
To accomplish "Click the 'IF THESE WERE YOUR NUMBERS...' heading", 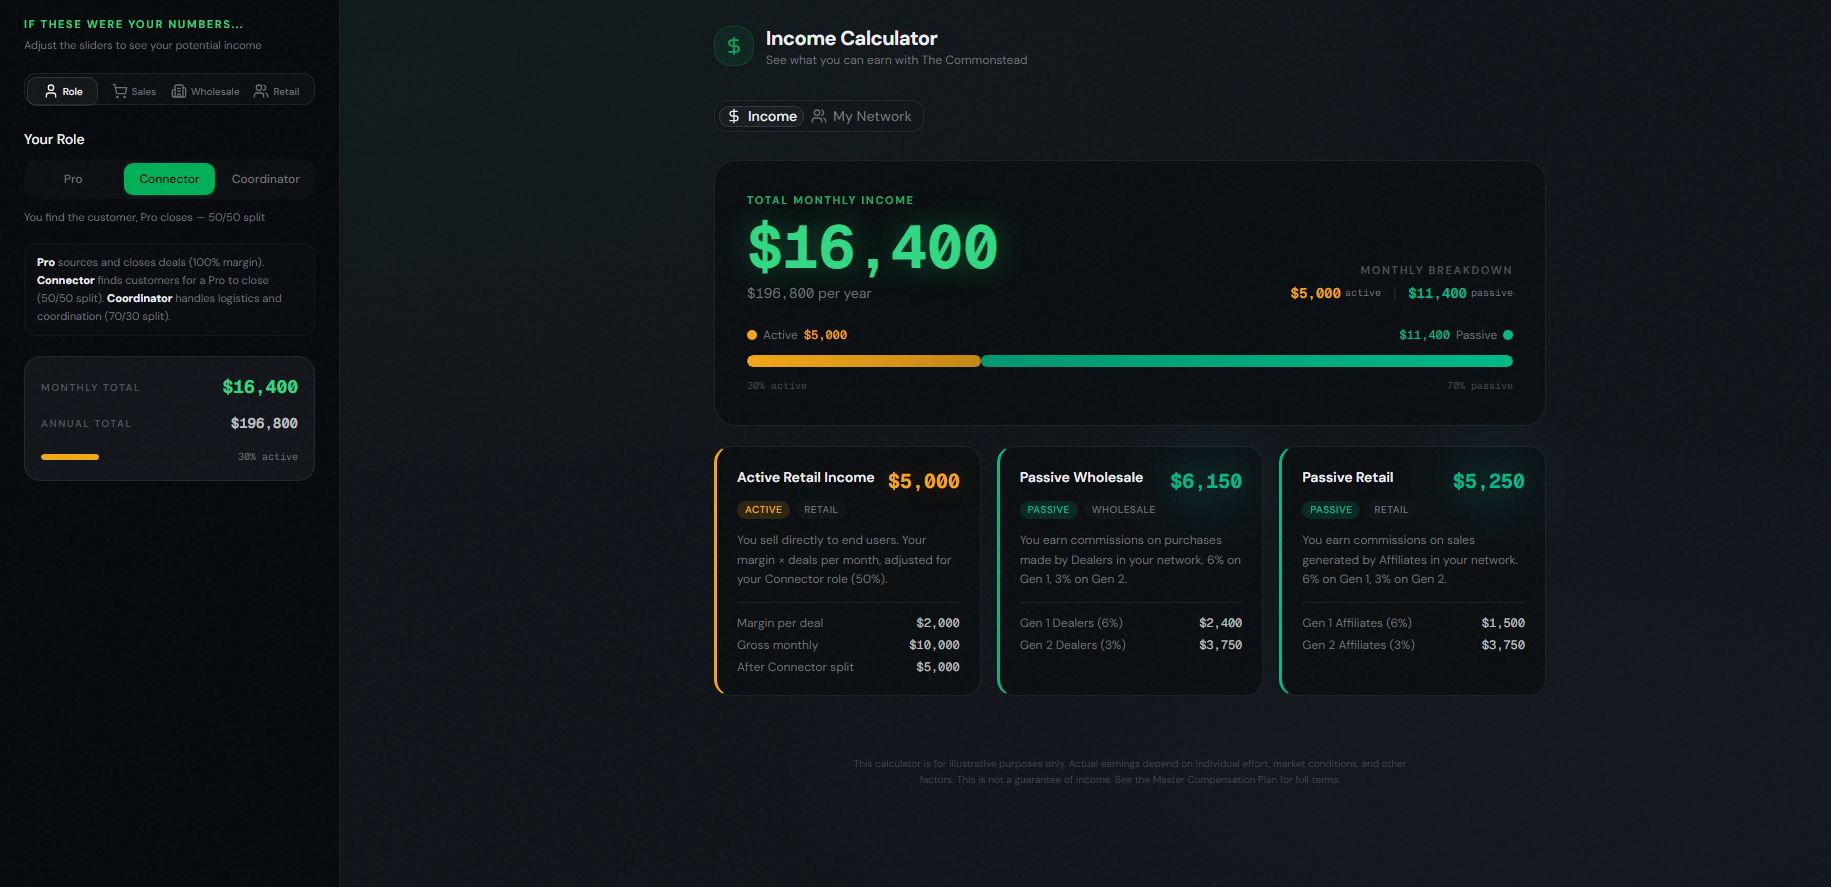I will (x=134, y=24).
